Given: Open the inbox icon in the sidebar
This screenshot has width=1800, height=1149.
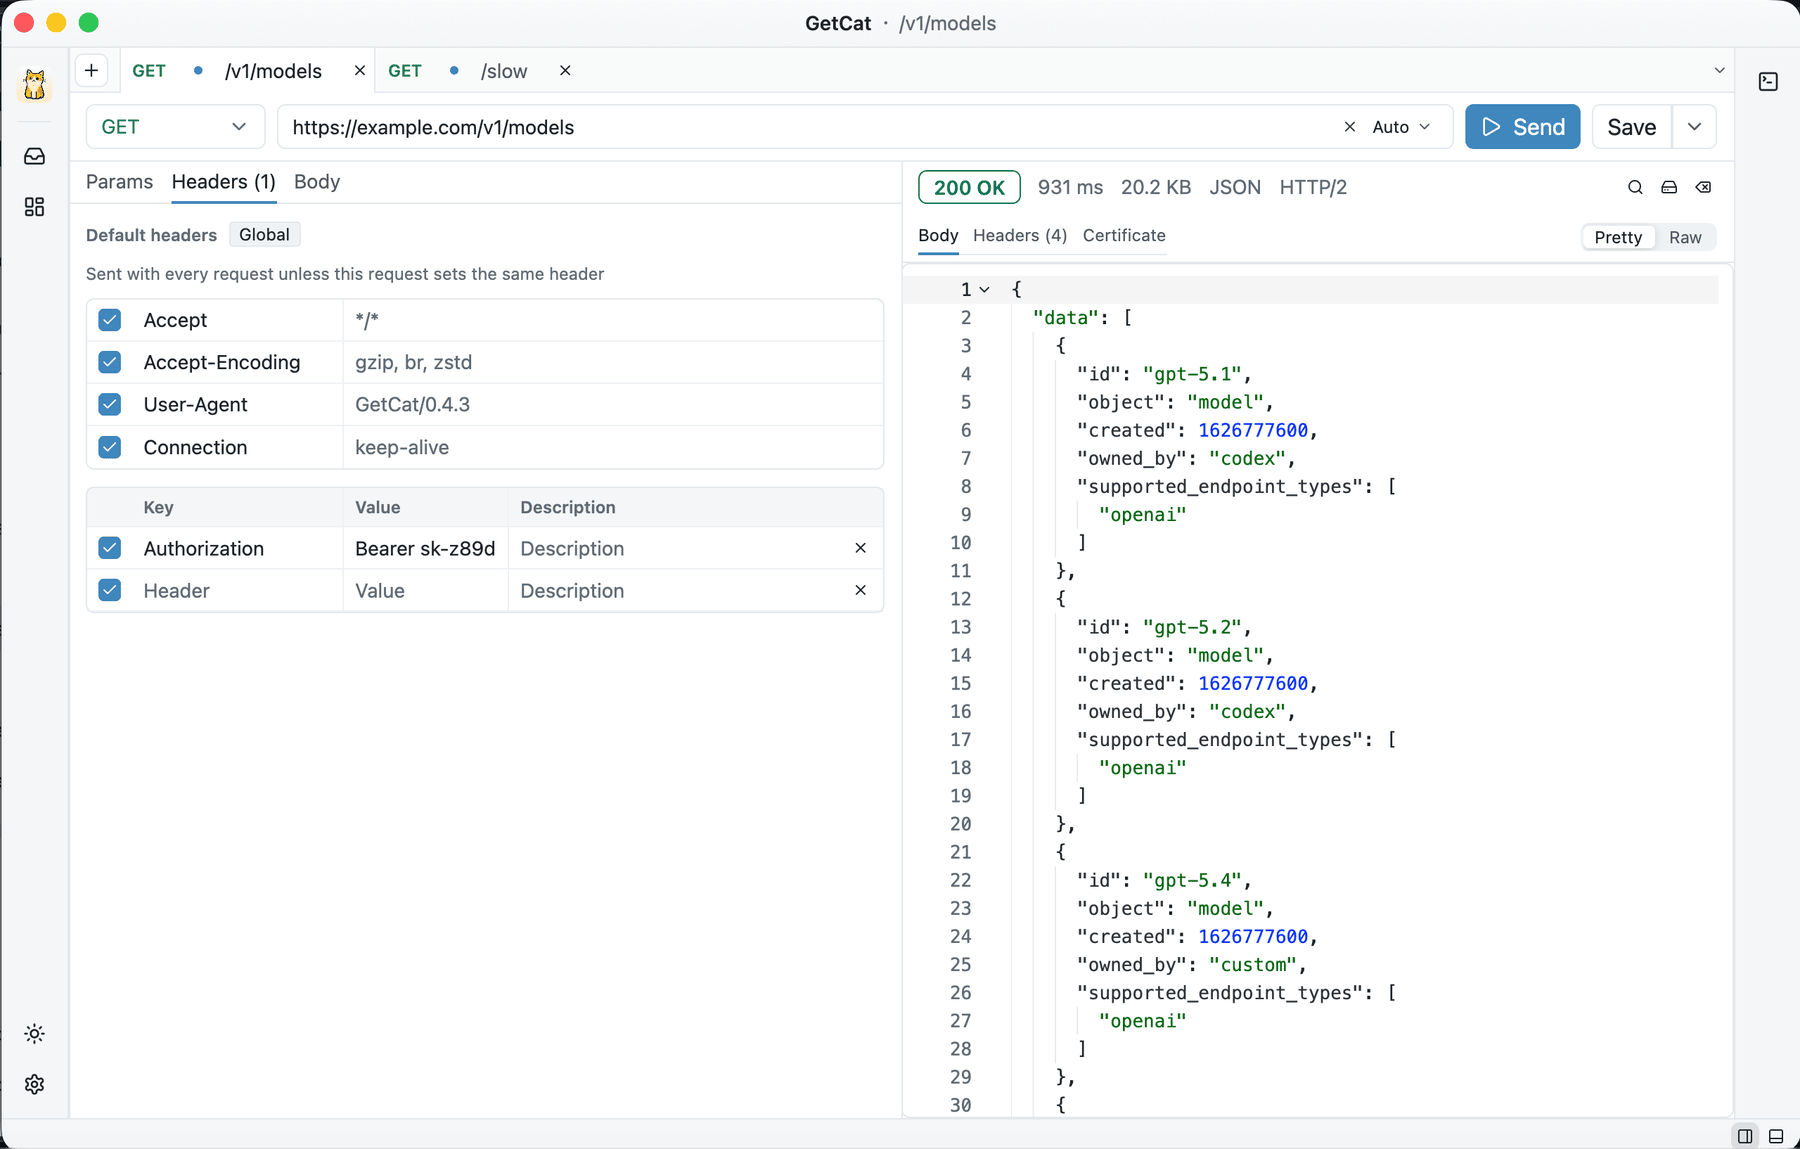Looking at the screenshot, I should [35, 156].
